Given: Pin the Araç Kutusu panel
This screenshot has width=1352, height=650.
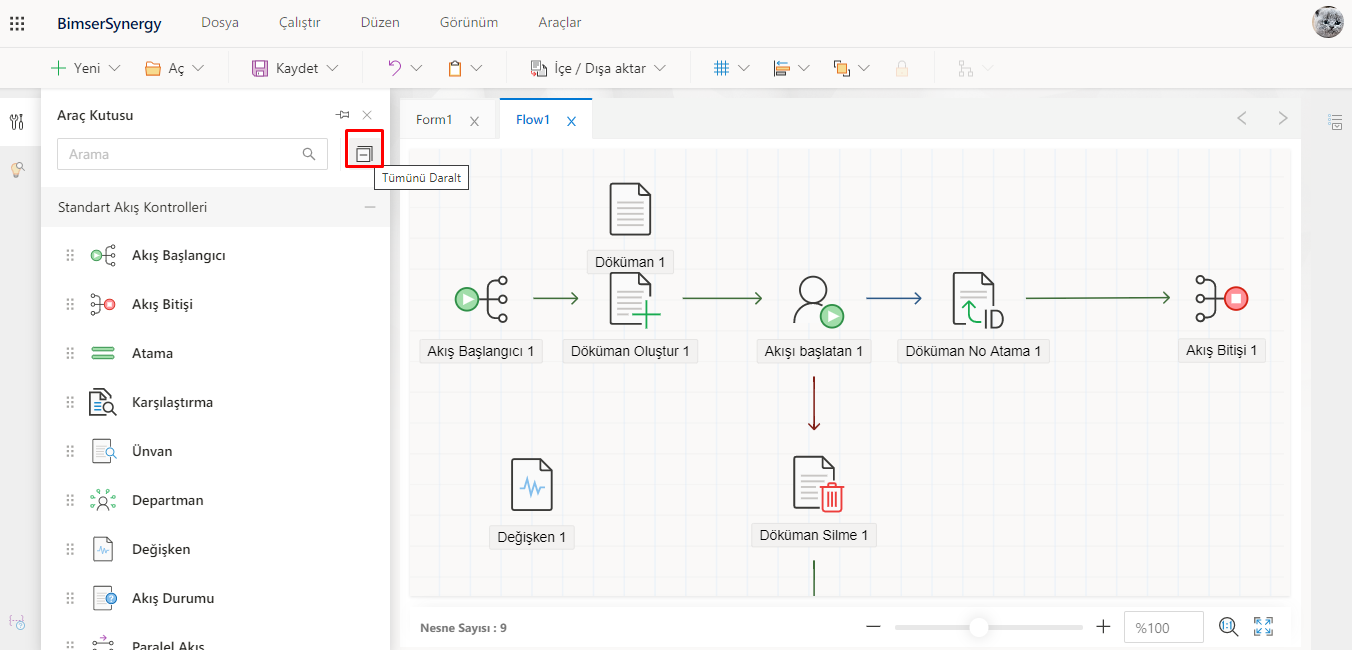Looking at the screenshot, I should coord(342,115).
